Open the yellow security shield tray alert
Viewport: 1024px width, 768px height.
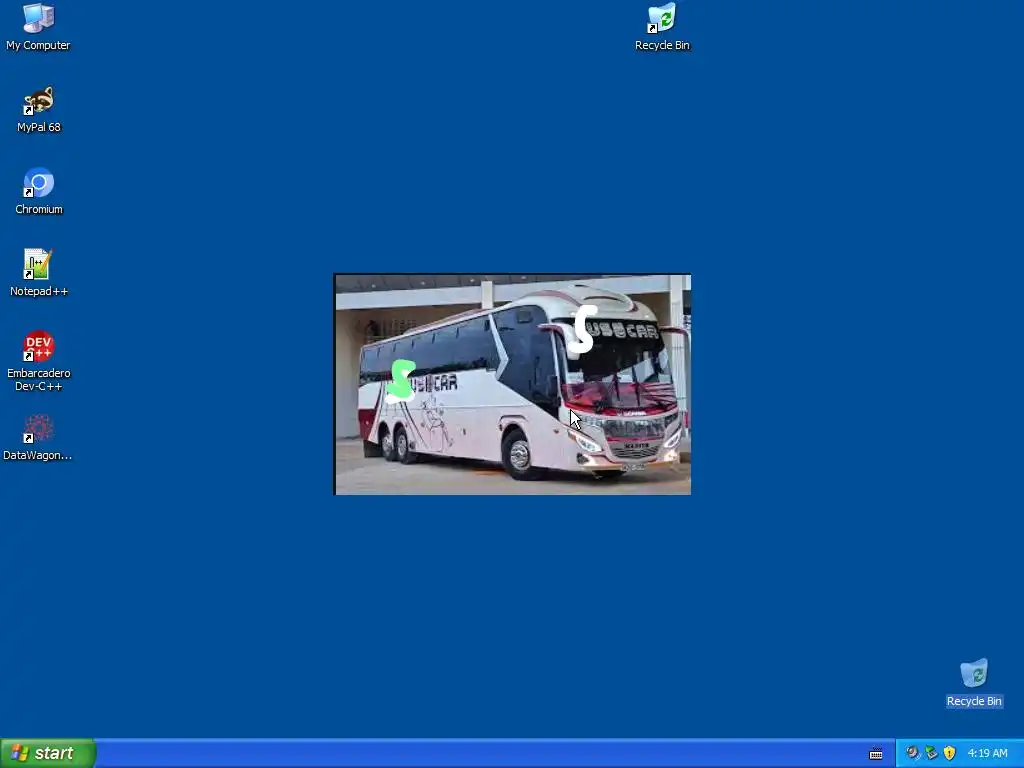coord(950,753)
